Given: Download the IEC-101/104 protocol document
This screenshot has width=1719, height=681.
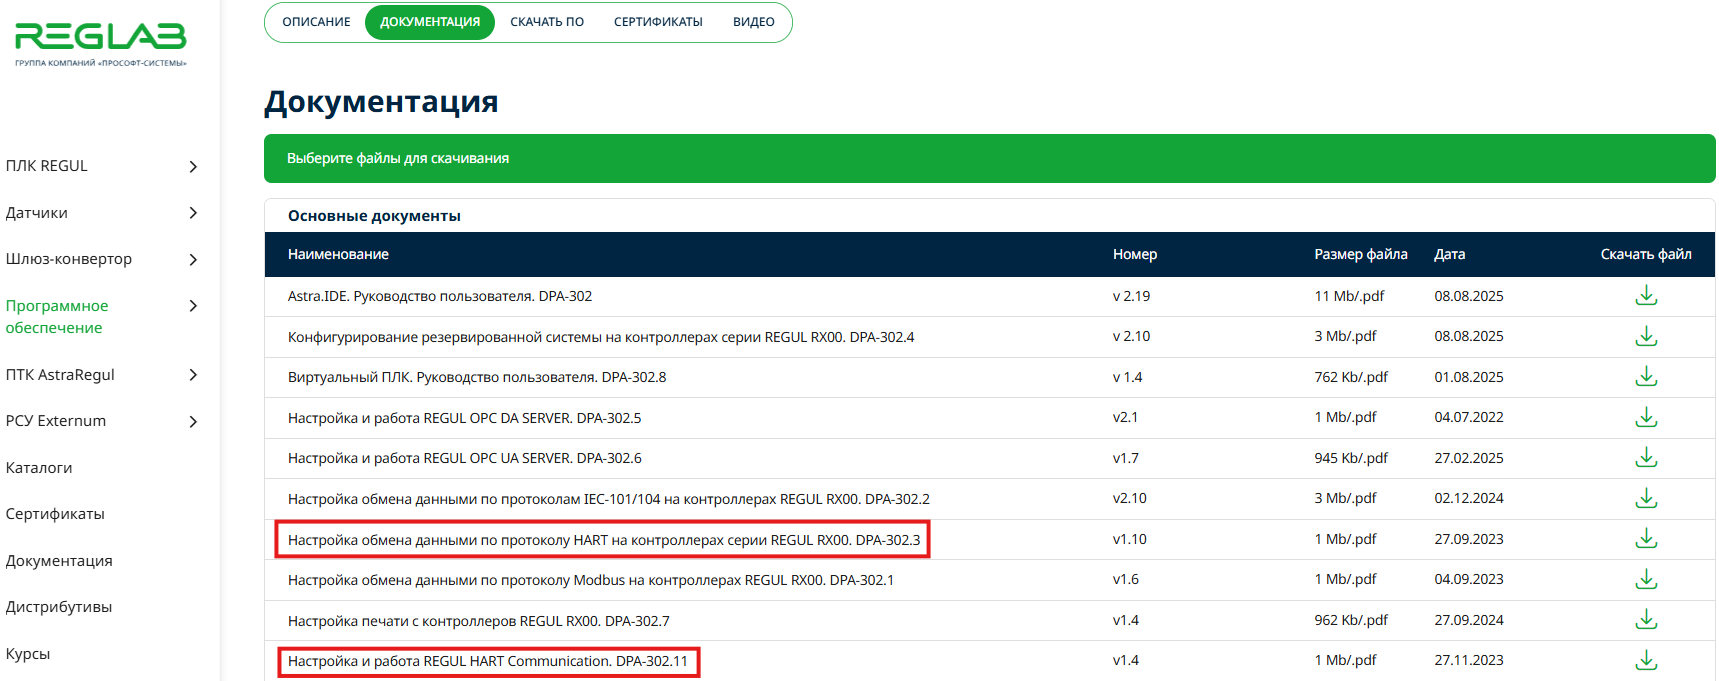Looking at the screenshot, I should (x=1645, y=499).
